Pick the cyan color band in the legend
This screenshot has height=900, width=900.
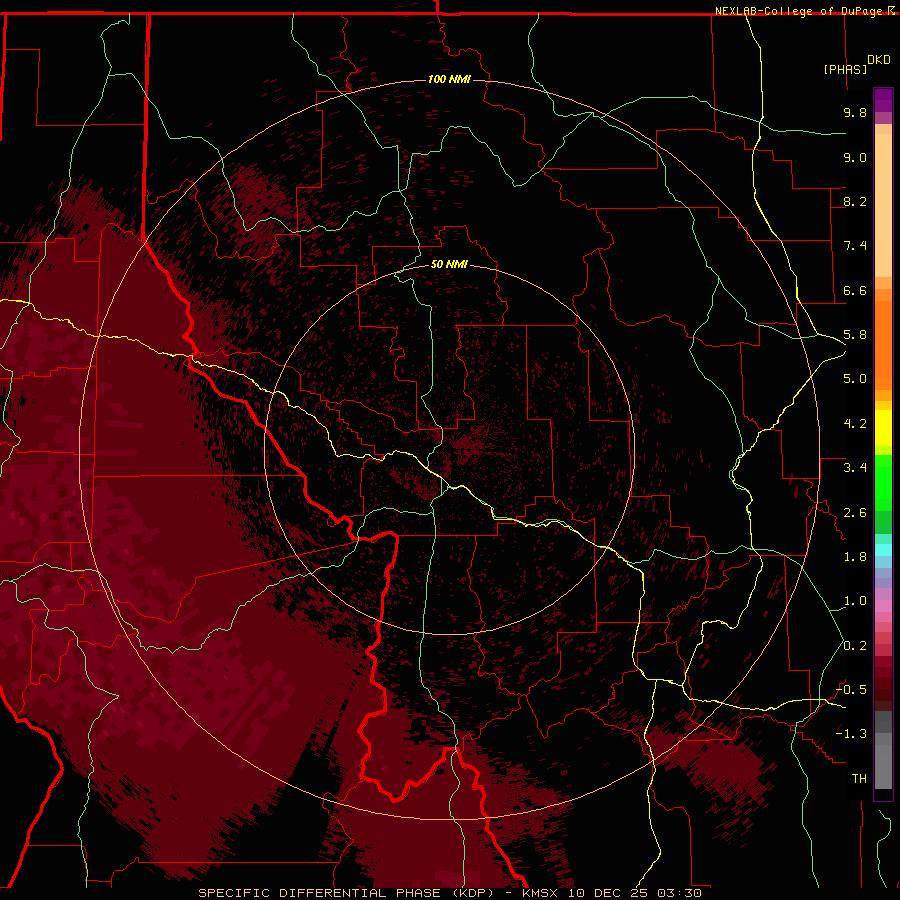coord(883,550)
